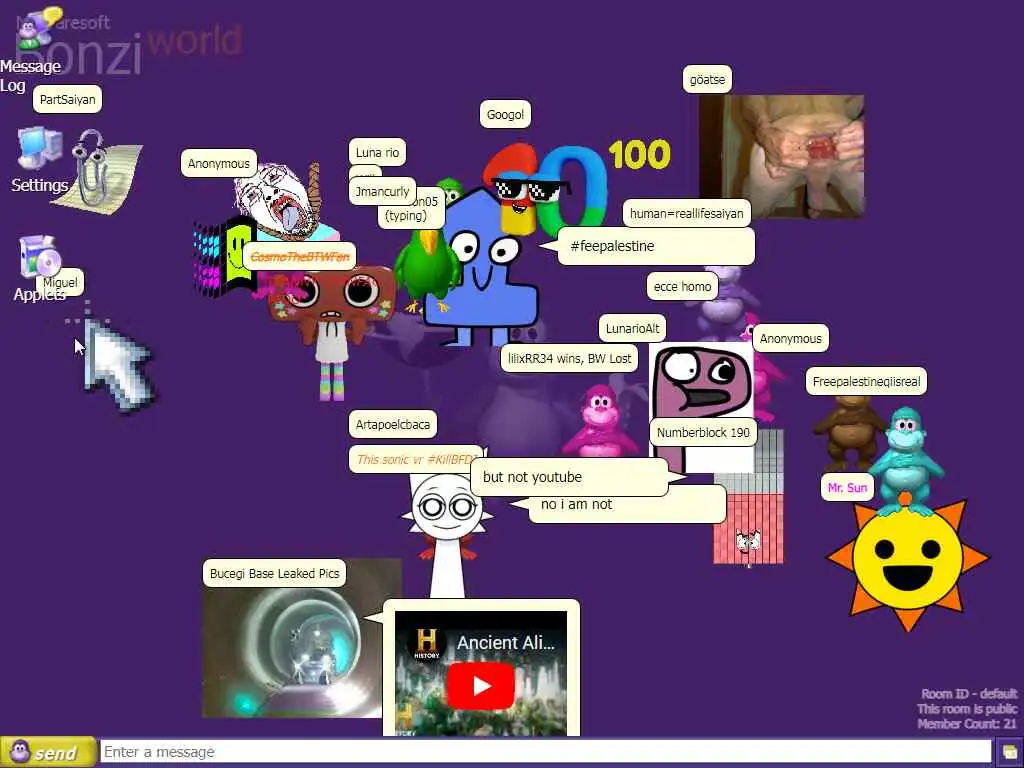Viewport: 1024px width, 768px height.
Task: Click the PartSaiyan name tag
Action: point(67,99)
